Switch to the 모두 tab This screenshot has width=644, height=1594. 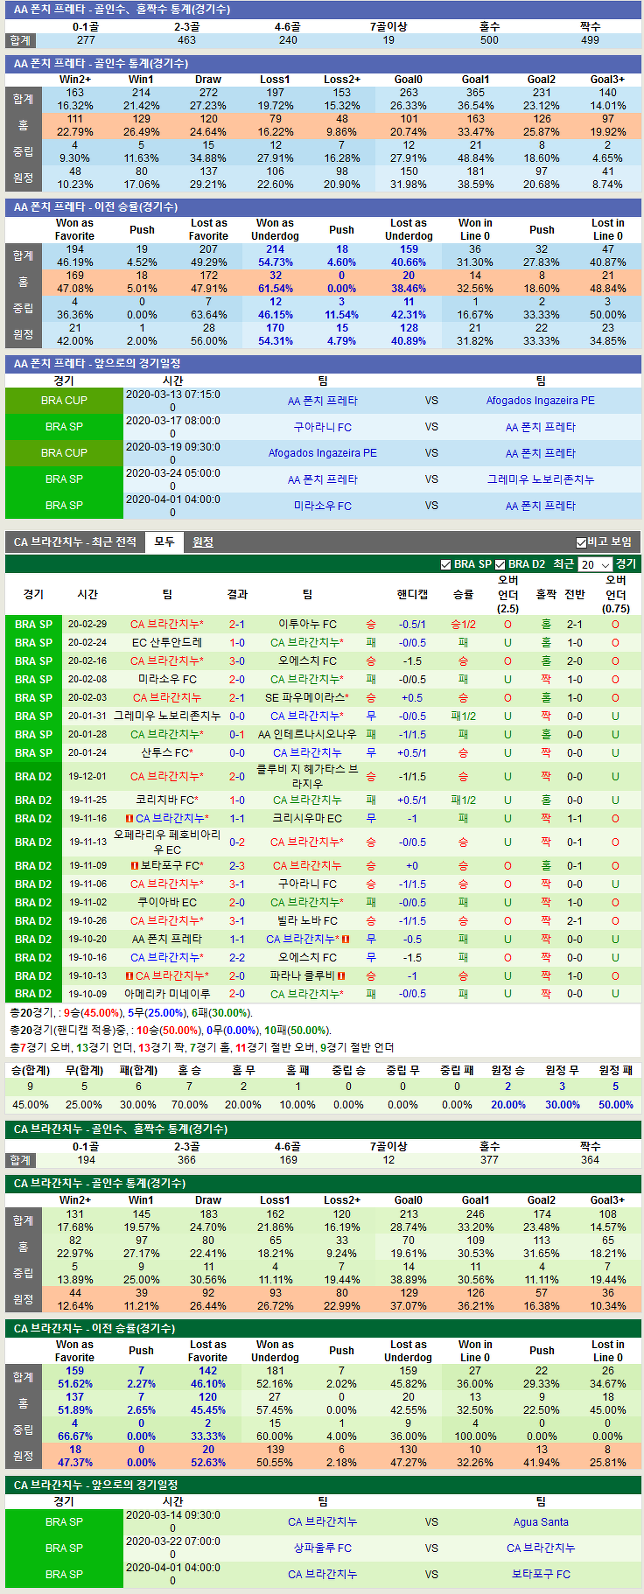coord(164,542)
